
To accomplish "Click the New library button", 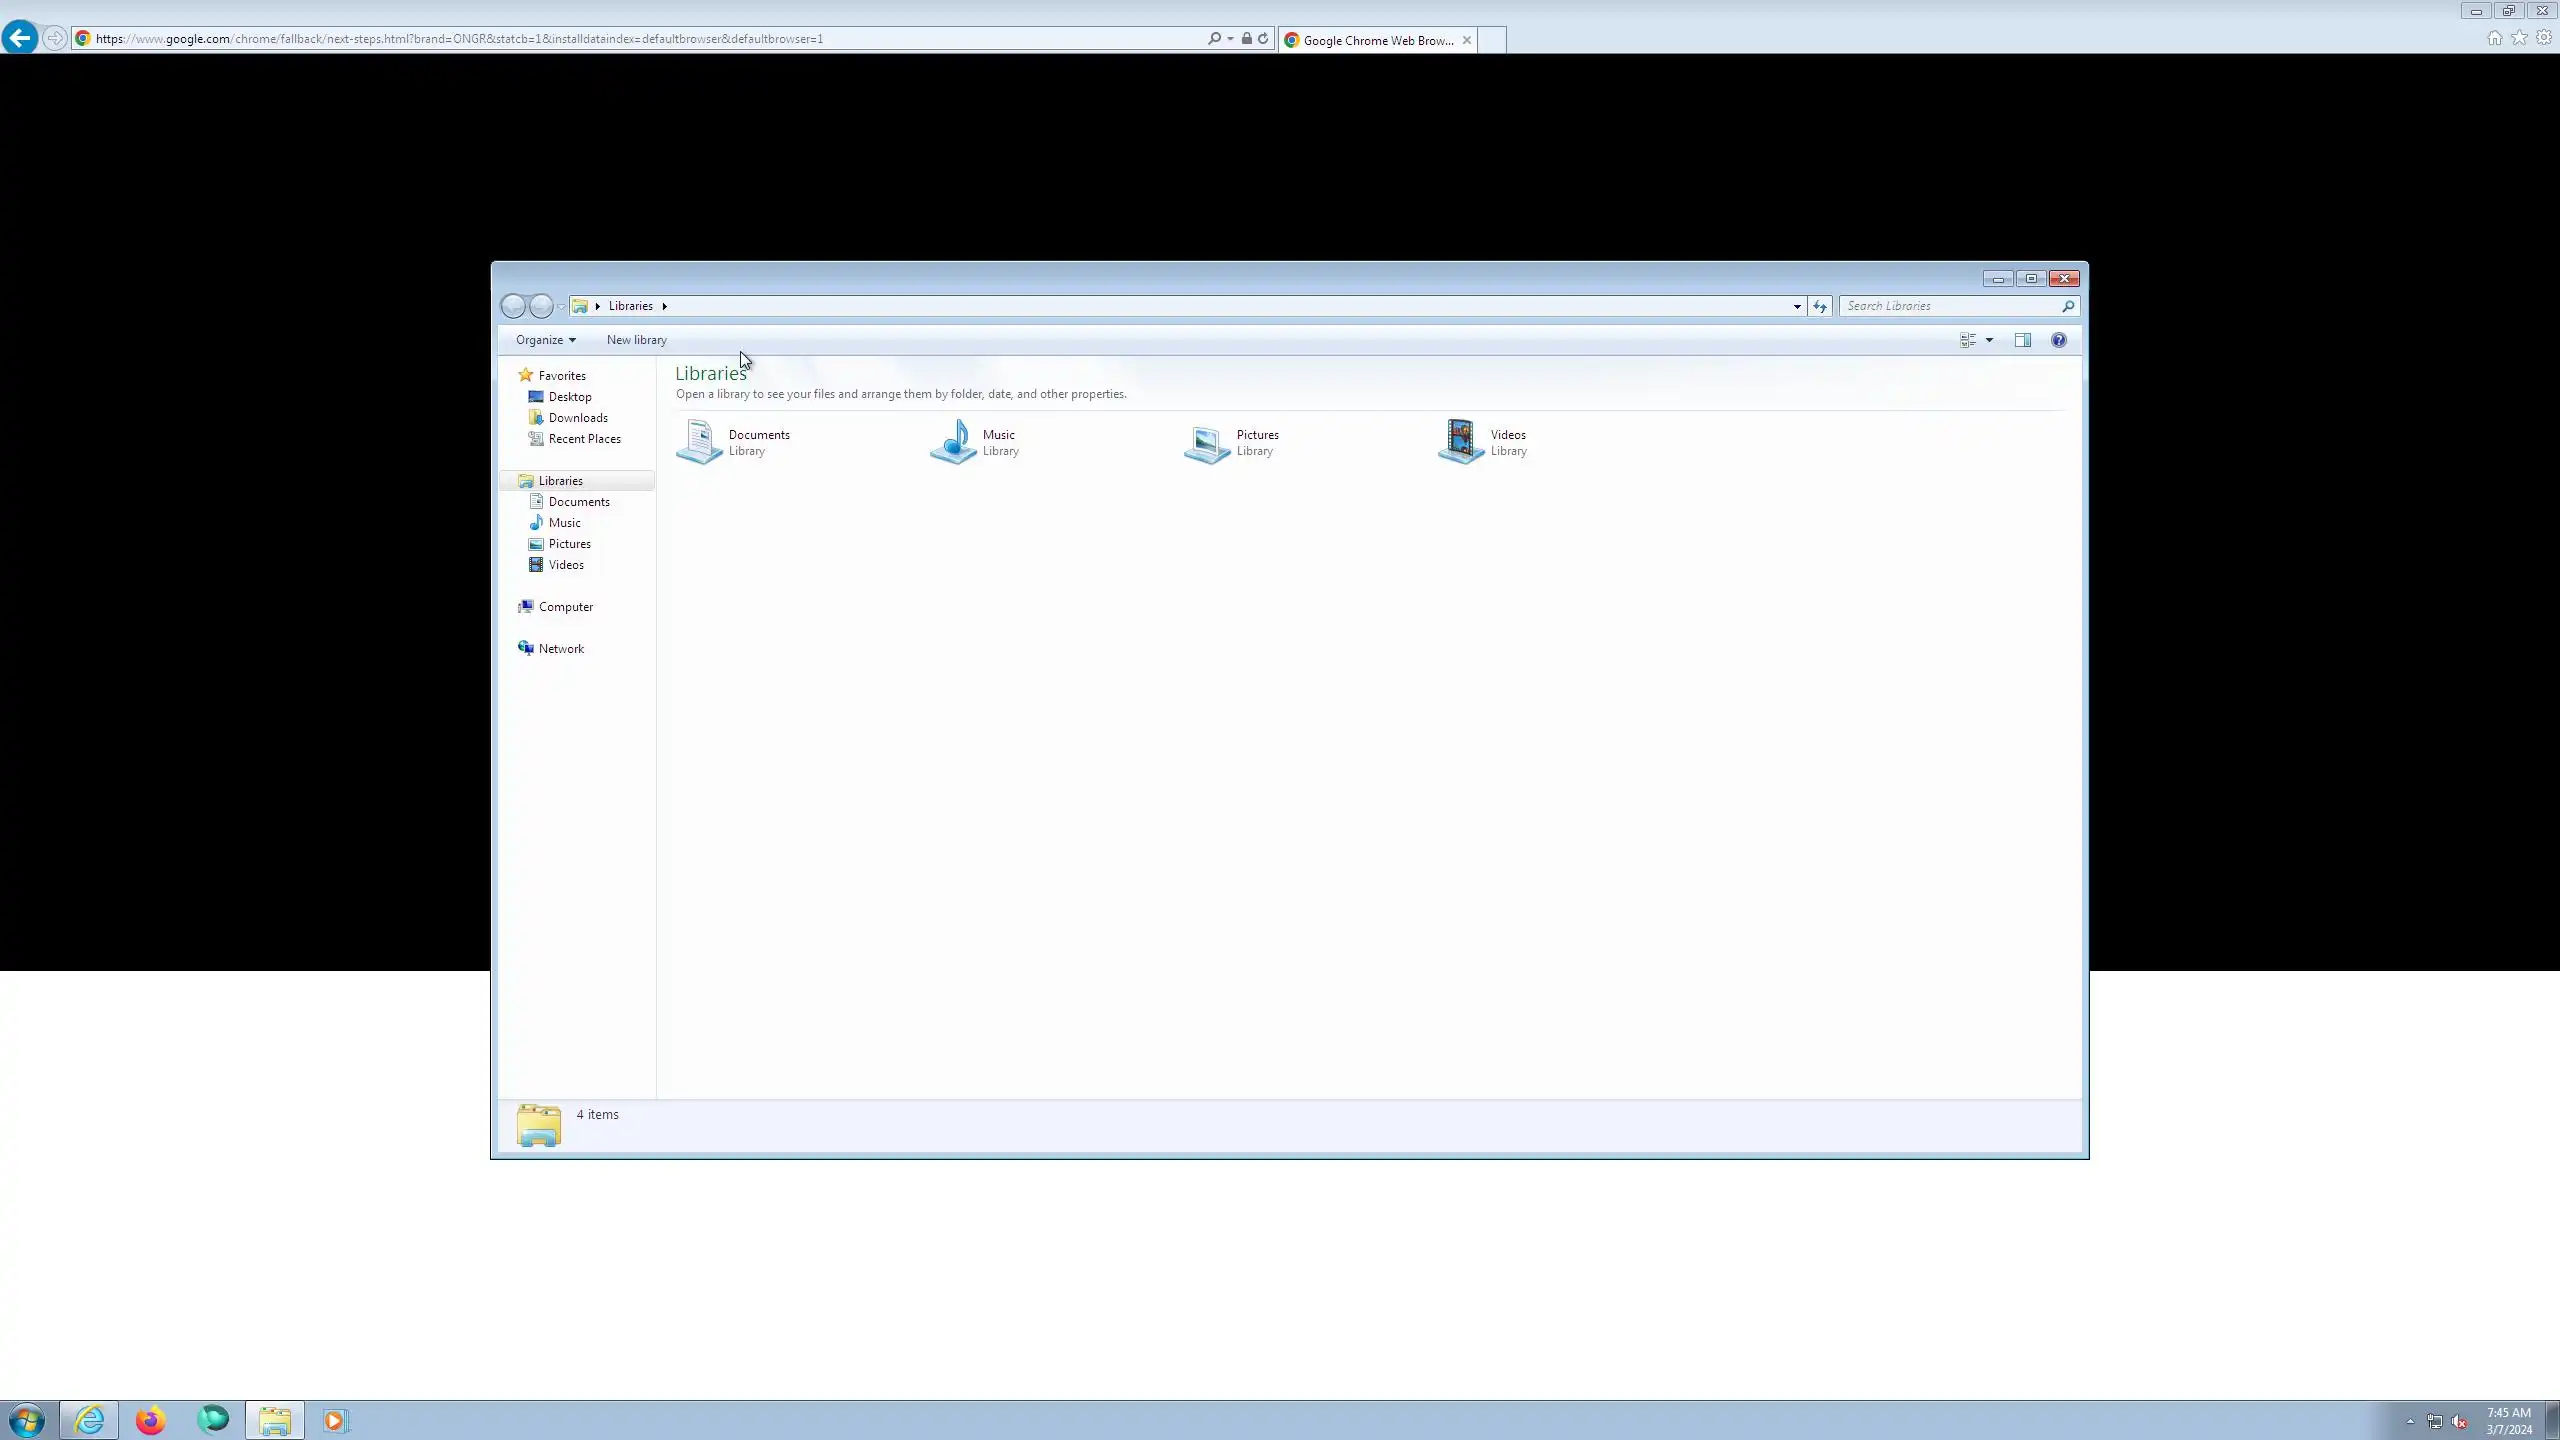I will tap(636, 340).
